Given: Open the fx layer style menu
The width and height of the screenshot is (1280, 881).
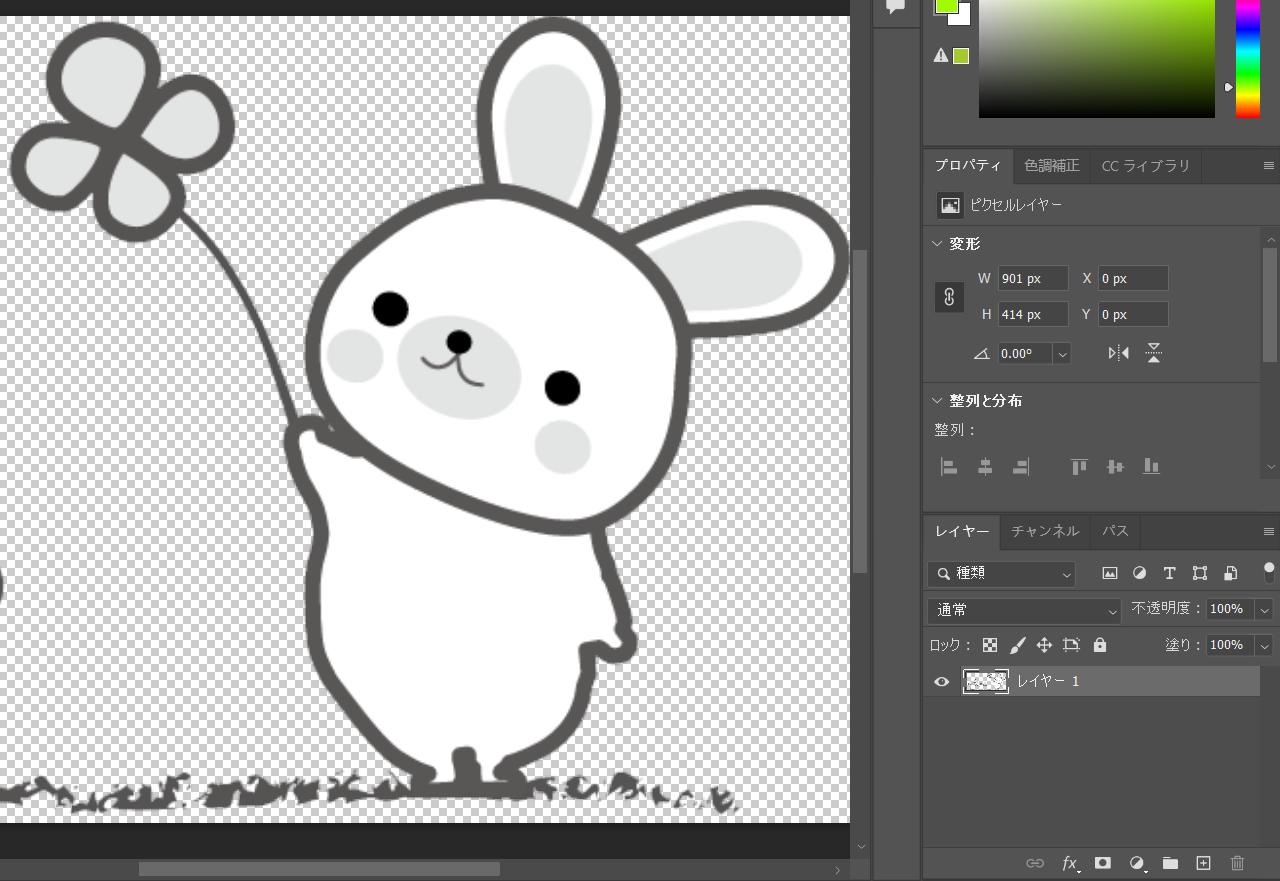Looking at the screenshot, I should (1070, 863).
